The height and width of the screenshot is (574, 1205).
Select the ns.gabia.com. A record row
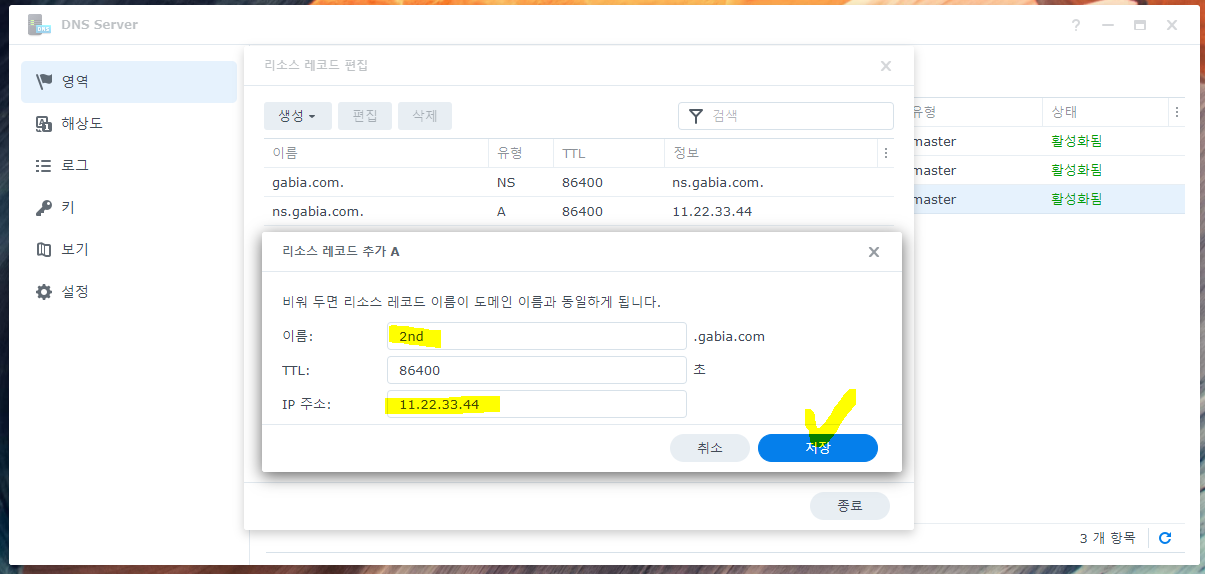pos(579,212)
